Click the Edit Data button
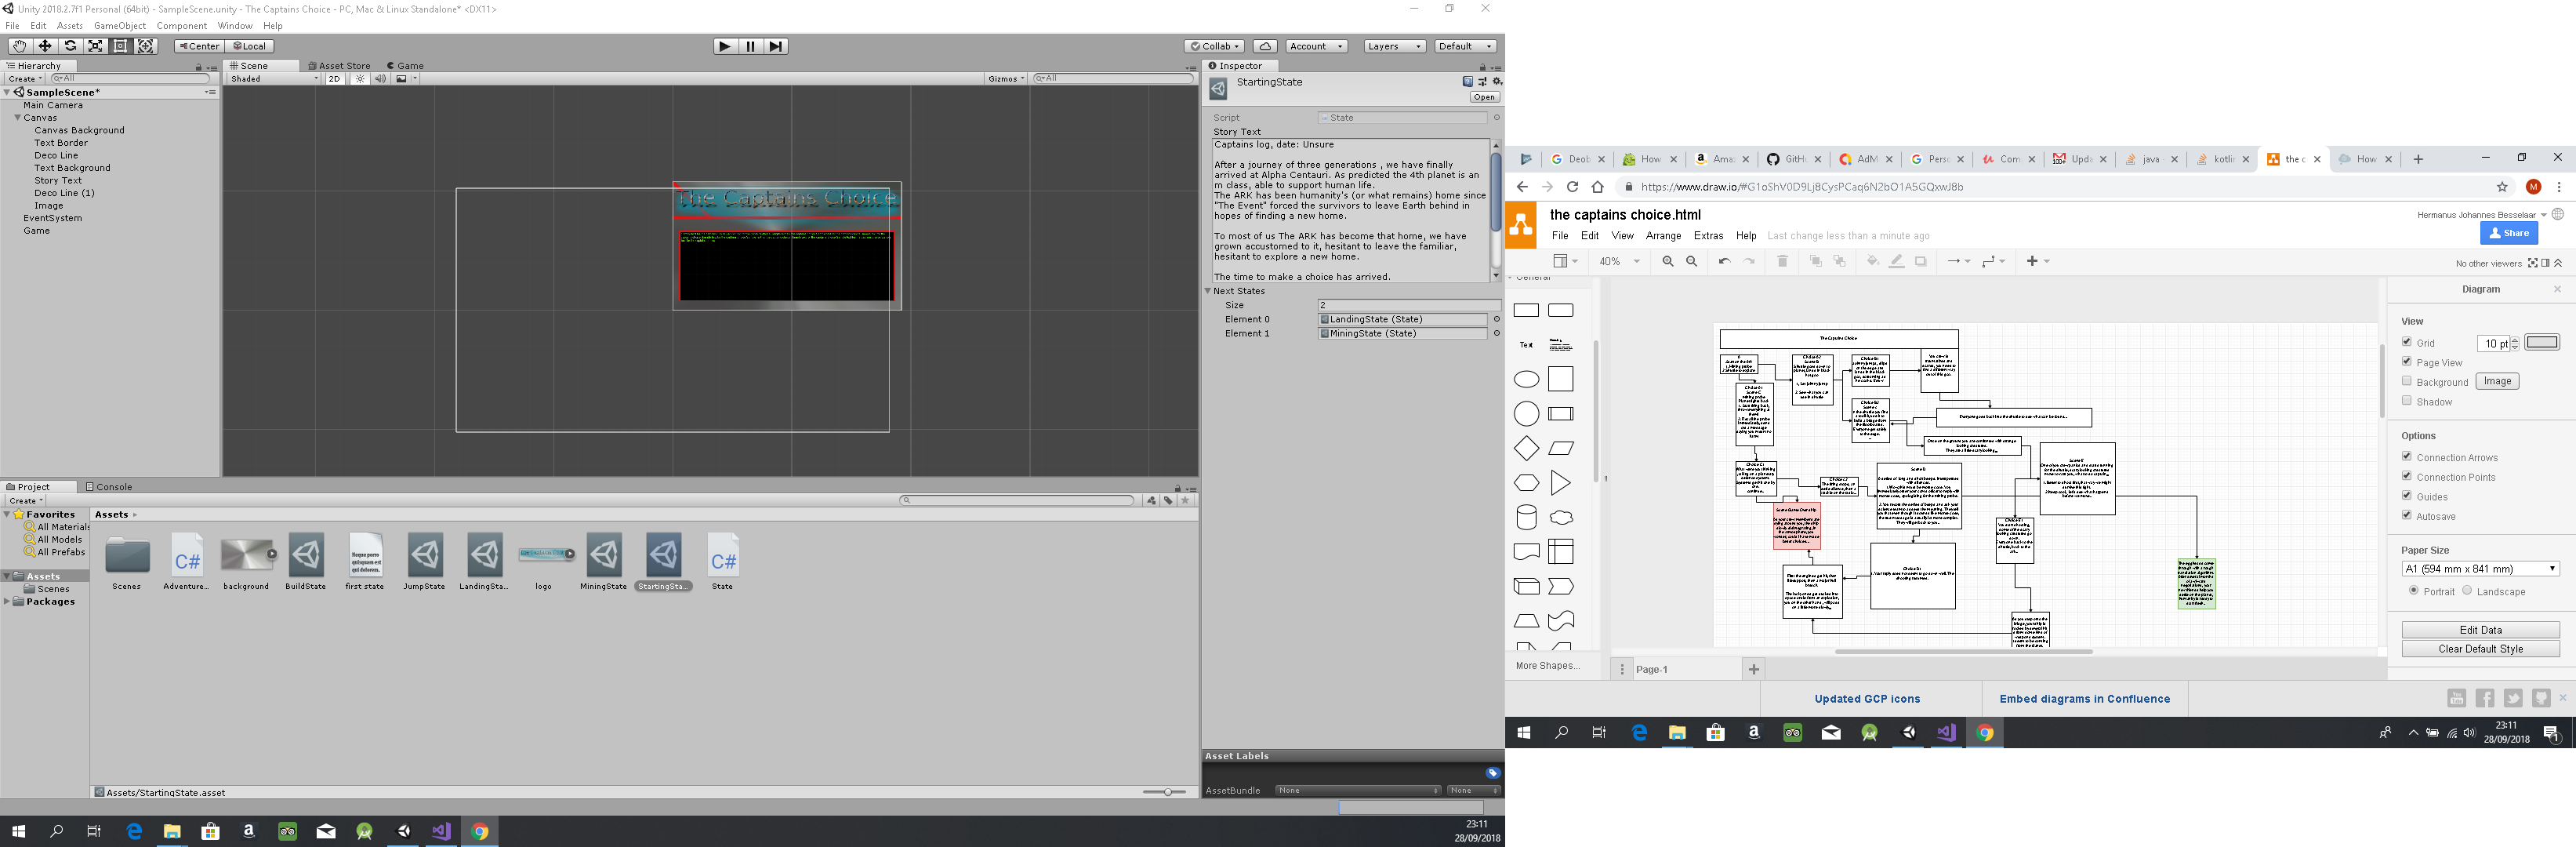The image size is (2576, 847). click(2480, 629)
